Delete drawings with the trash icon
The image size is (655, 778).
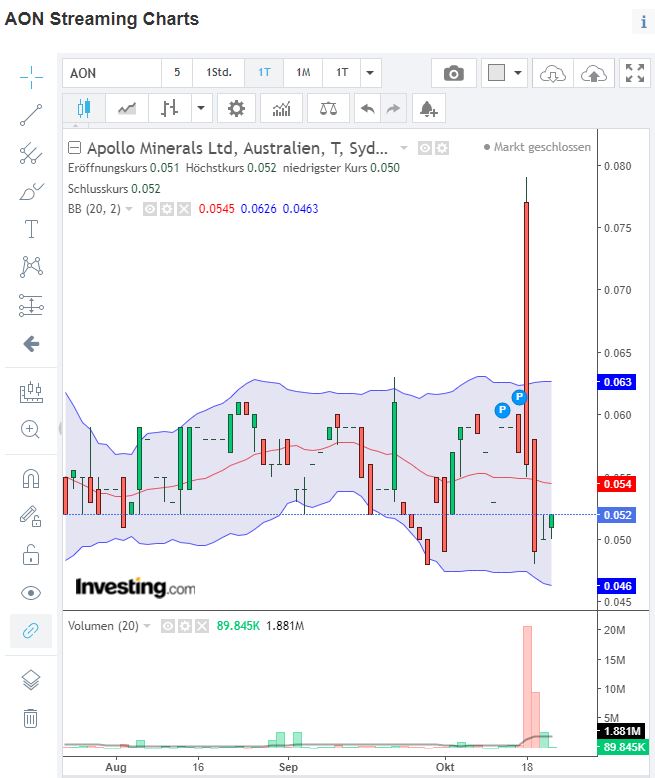(x=31, y=717)
